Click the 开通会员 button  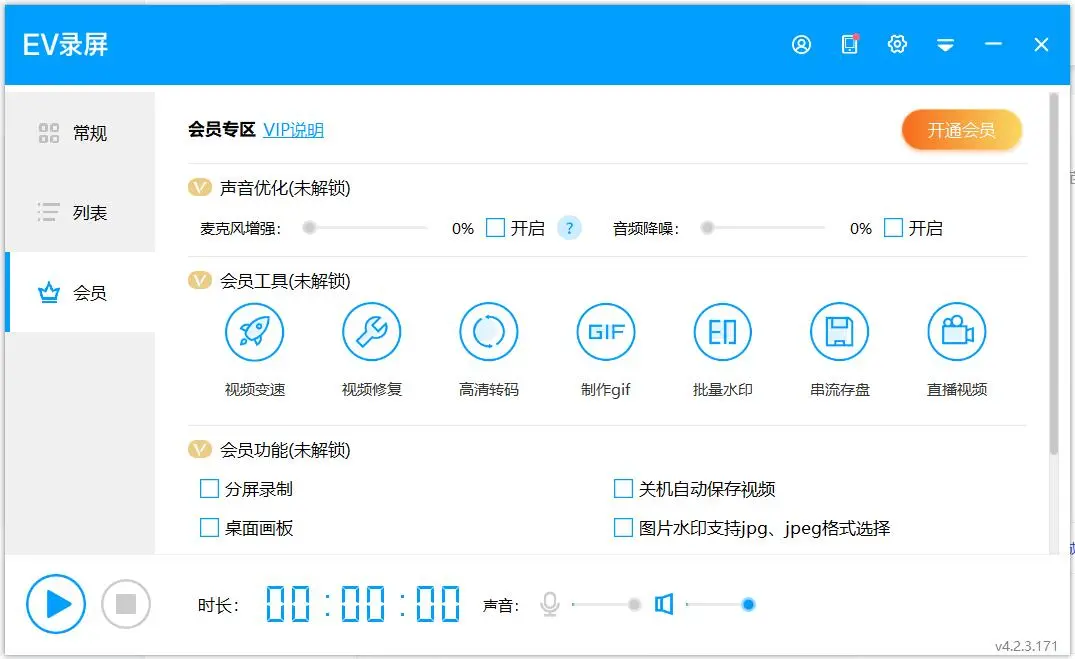coord(961,131)
